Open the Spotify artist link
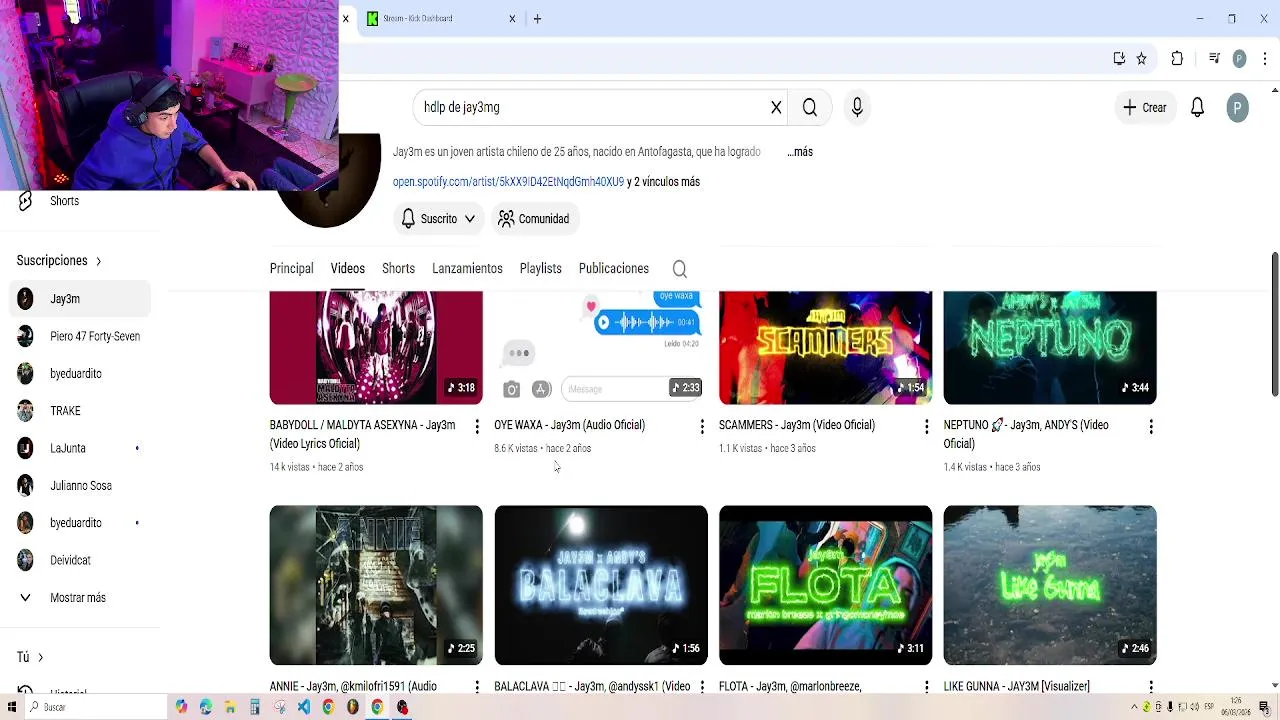Image resolution: width=1280 pixels, height=720 pixels. point(508,182)
